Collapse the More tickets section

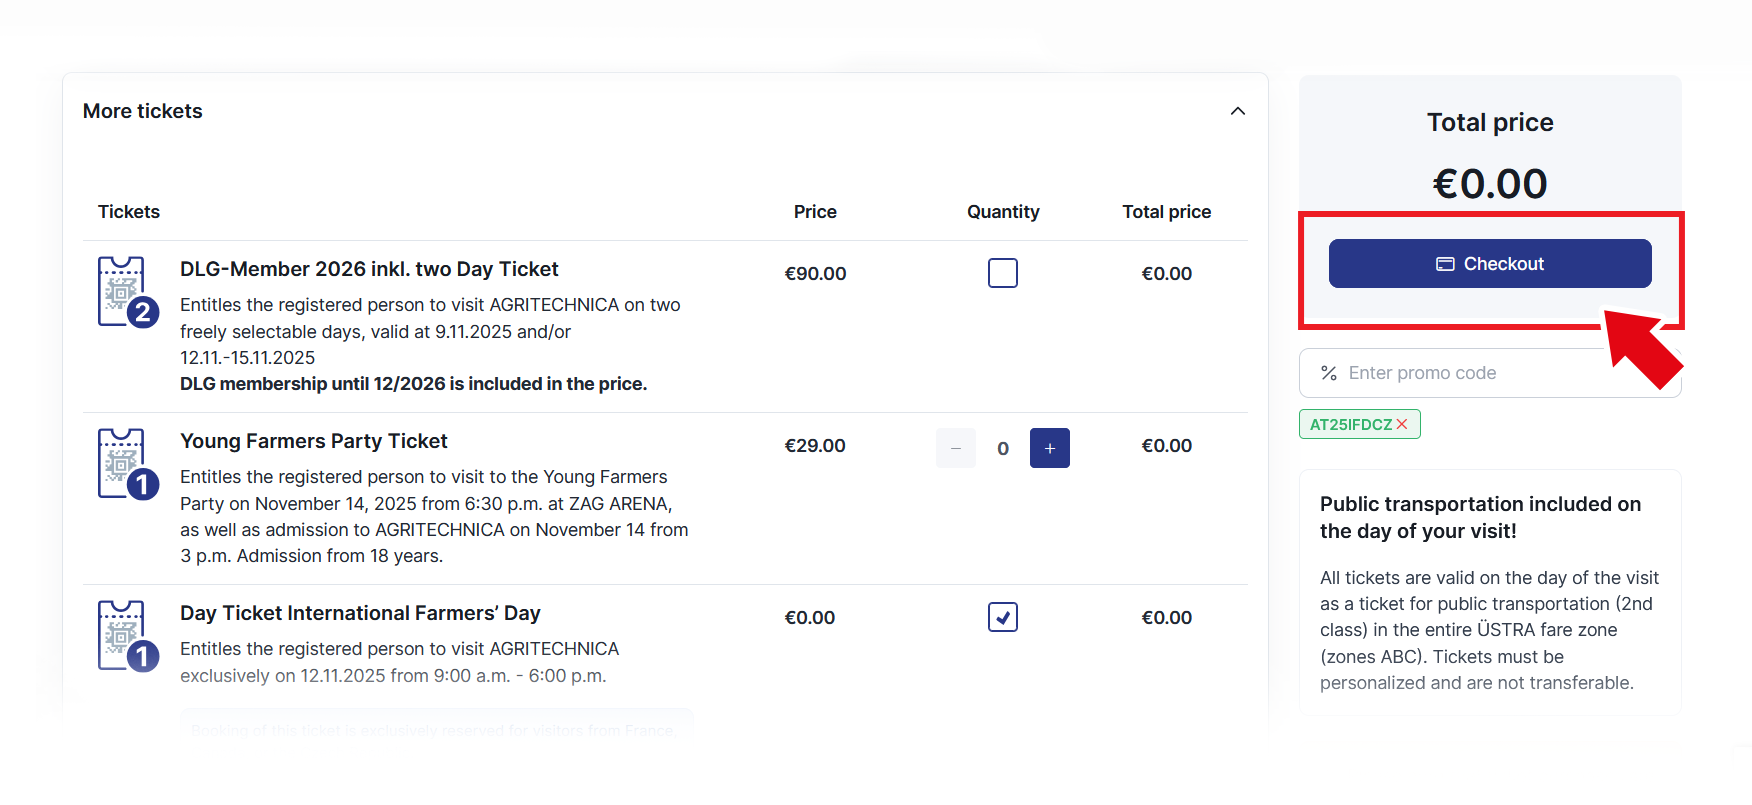point(1237,111)
